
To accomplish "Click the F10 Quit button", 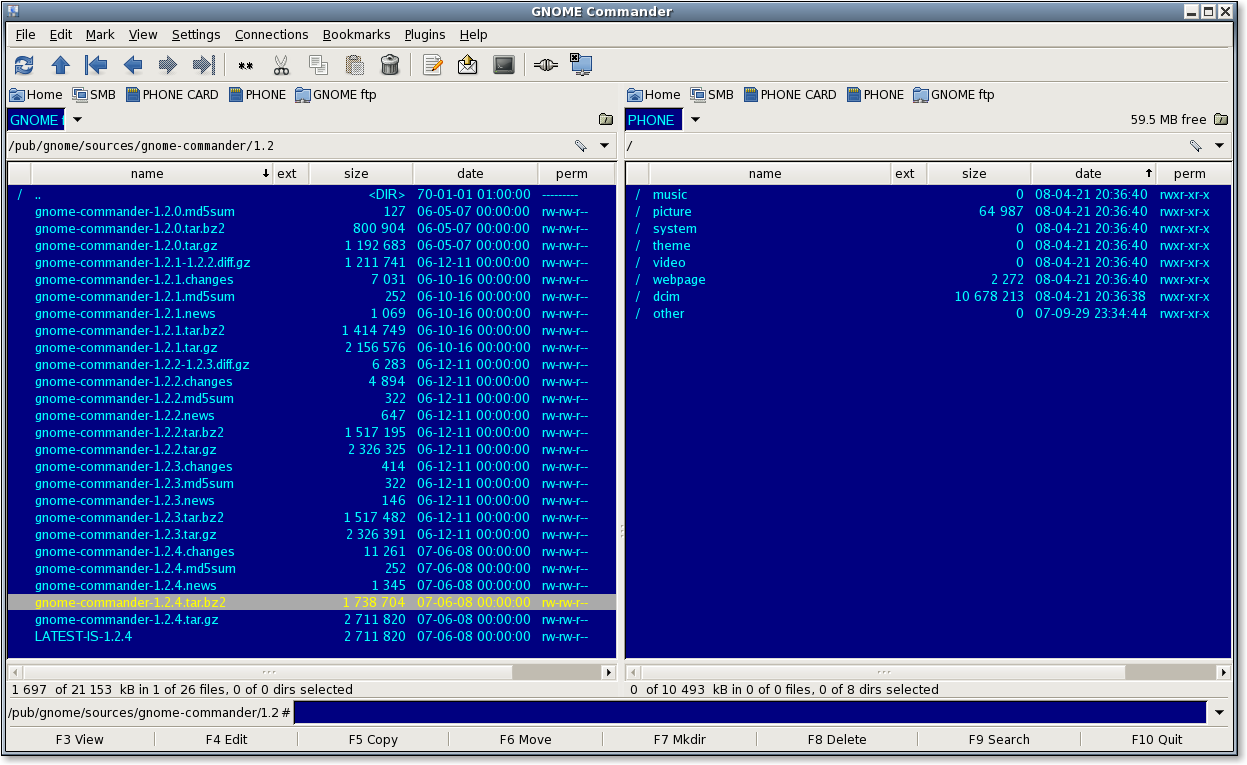I will [1156, 740].
